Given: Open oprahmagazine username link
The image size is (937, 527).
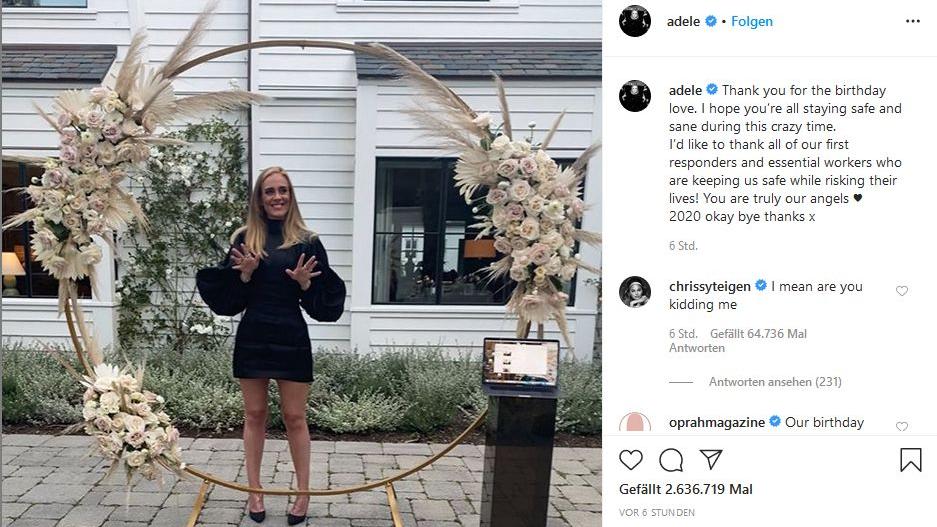Looking at the screenshot, I should (x=716, y=422).
